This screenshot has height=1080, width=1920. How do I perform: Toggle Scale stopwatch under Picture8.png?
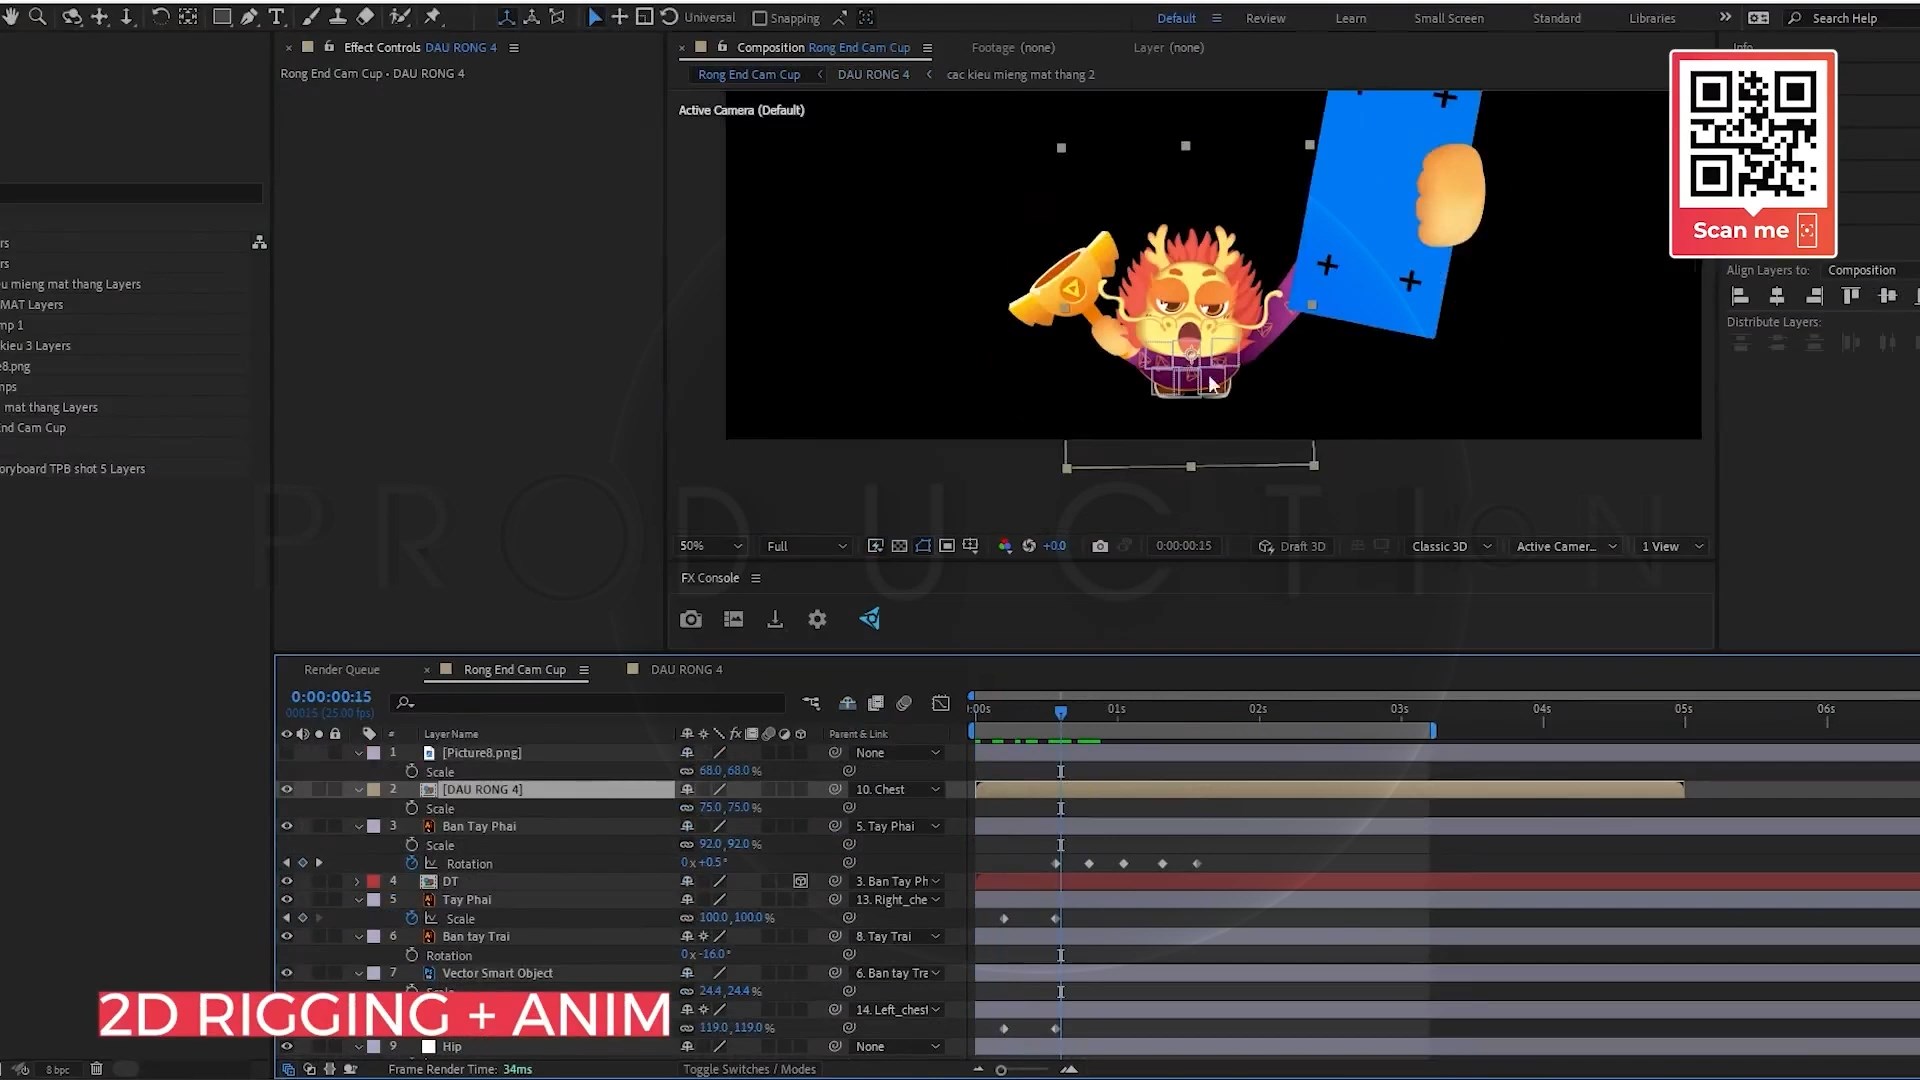[412, 771]
